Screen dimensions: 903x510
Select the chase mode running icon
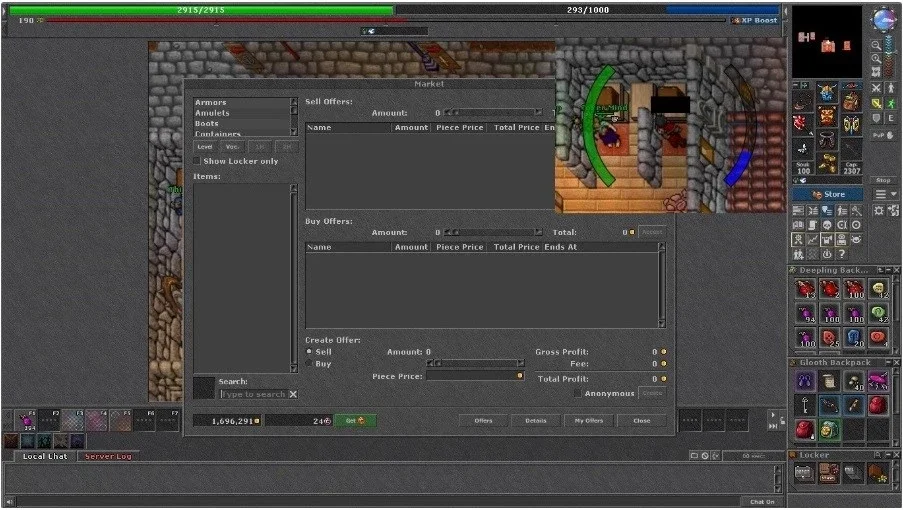pos(891,104)
